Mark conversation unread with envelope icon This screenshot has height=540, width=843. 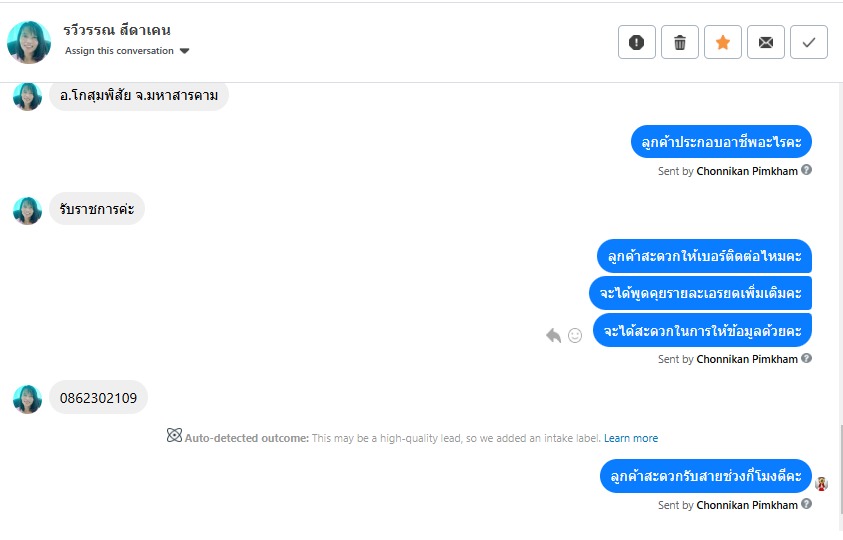click(766, 42)
